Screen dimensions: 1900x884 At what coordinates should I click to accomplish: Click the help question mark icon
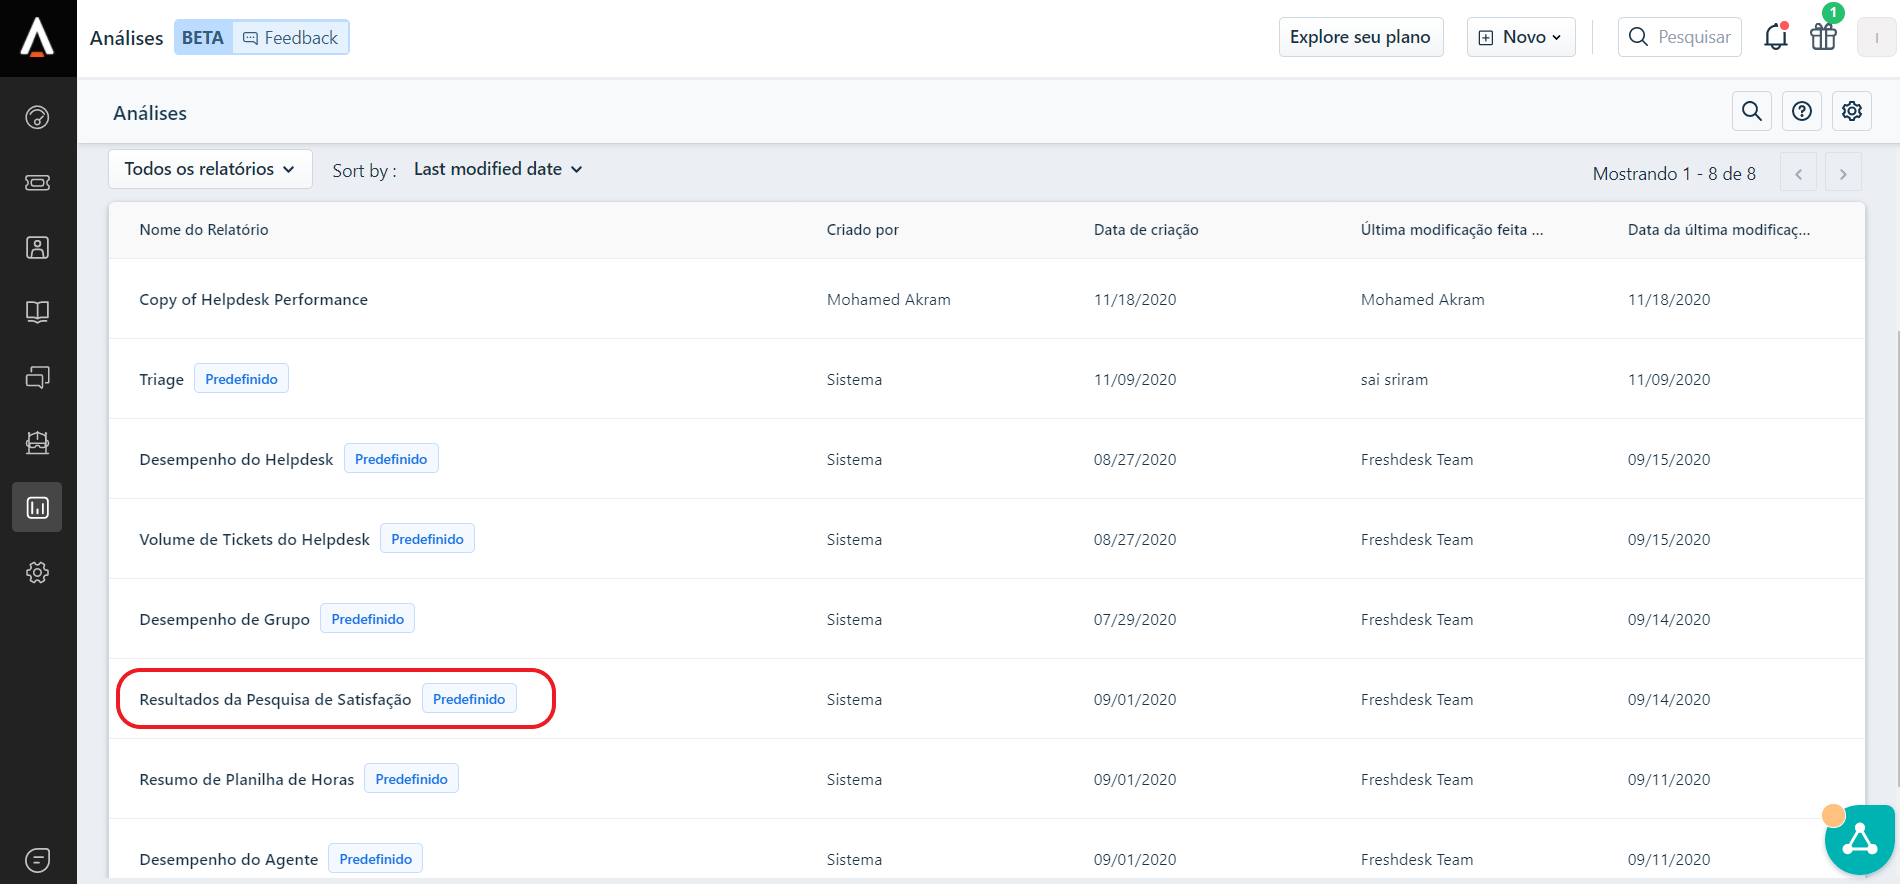[x=1801, y=111]
